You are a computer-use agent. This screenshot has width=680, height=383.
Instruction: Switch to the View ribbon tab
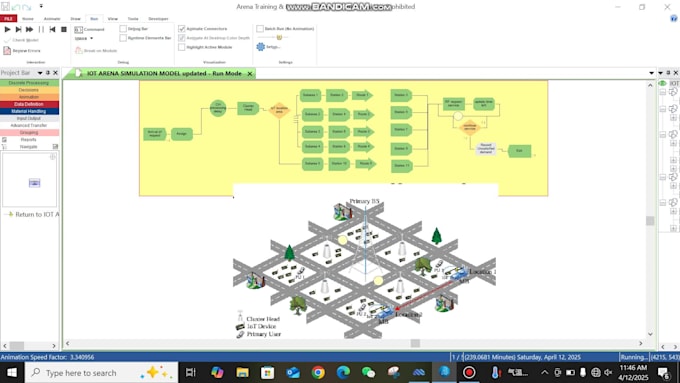click(113, 19)
